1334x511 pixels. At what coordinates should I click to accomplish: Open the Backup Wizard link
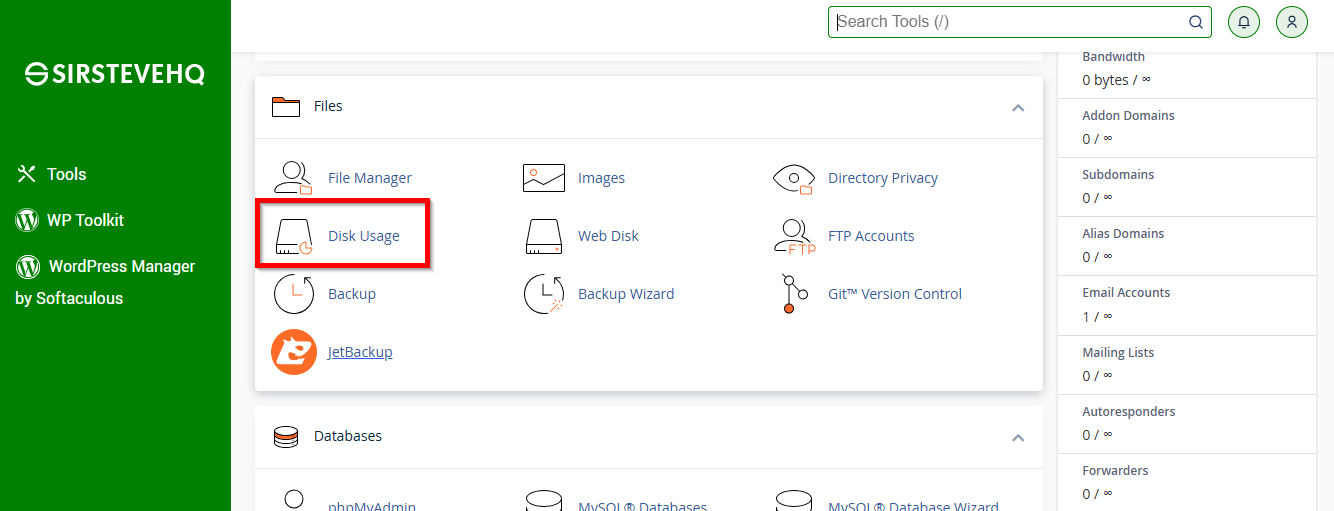(x=626, y=294)
